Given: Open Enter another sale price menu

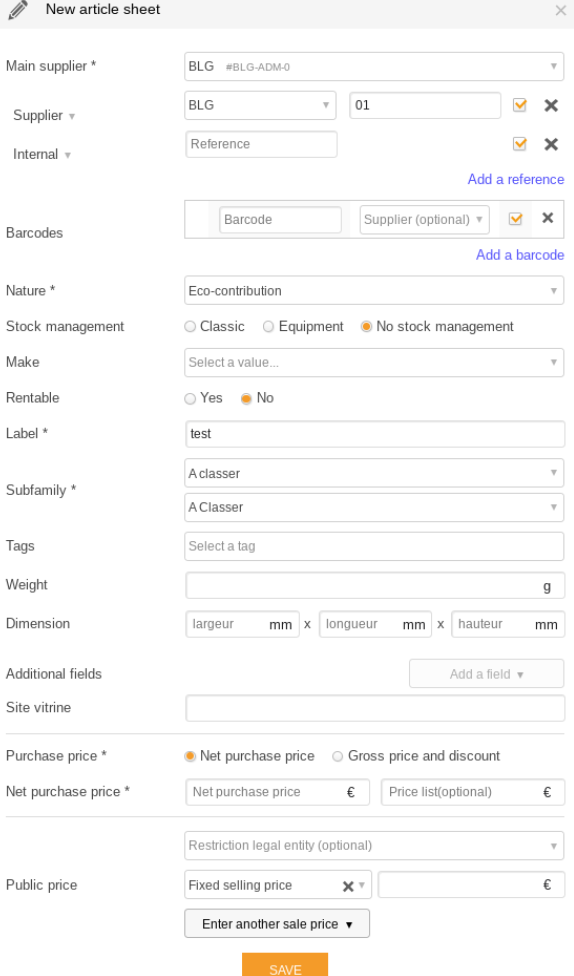Looking at the screenshot, I should click(x=277, y=924).
